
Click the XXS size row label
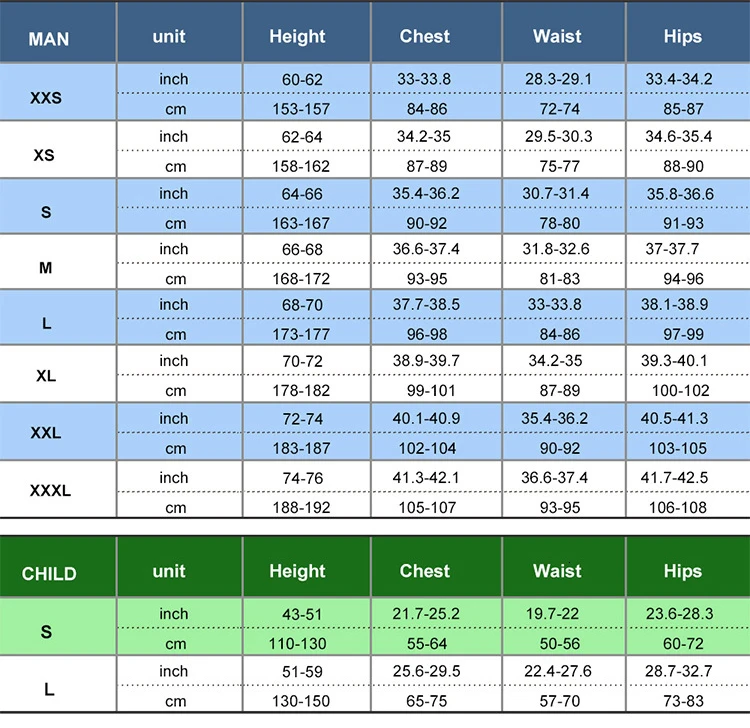pyautogui.click(x=45, y=99)
